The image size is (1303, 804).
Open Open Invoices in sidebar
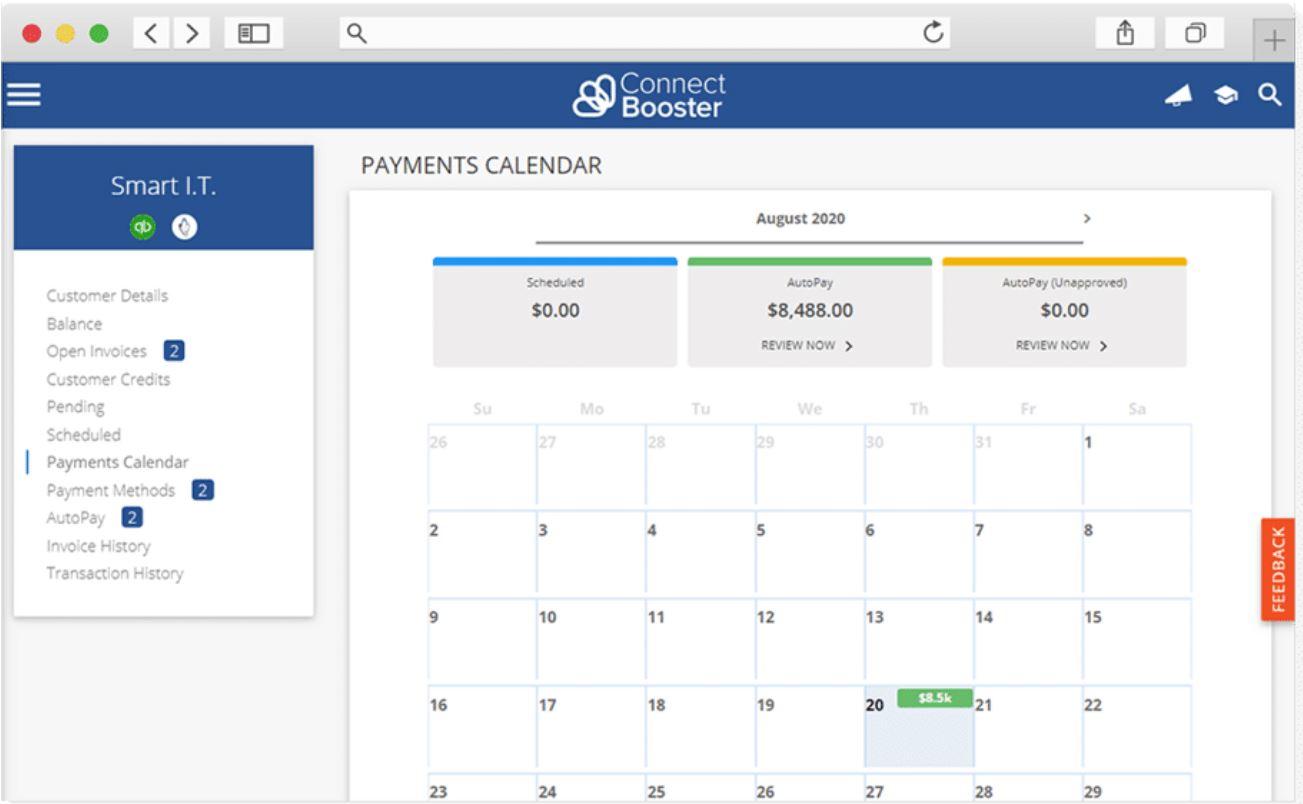(x=97, y=351)
